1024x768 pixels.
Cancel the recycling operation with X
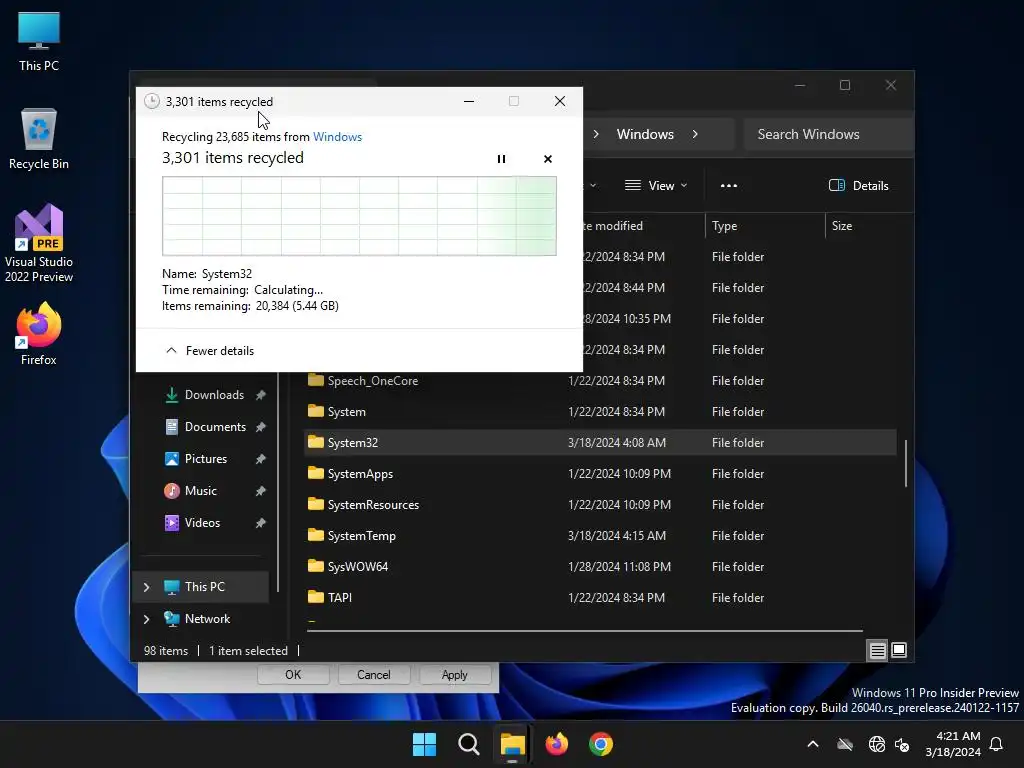(547, 159)
